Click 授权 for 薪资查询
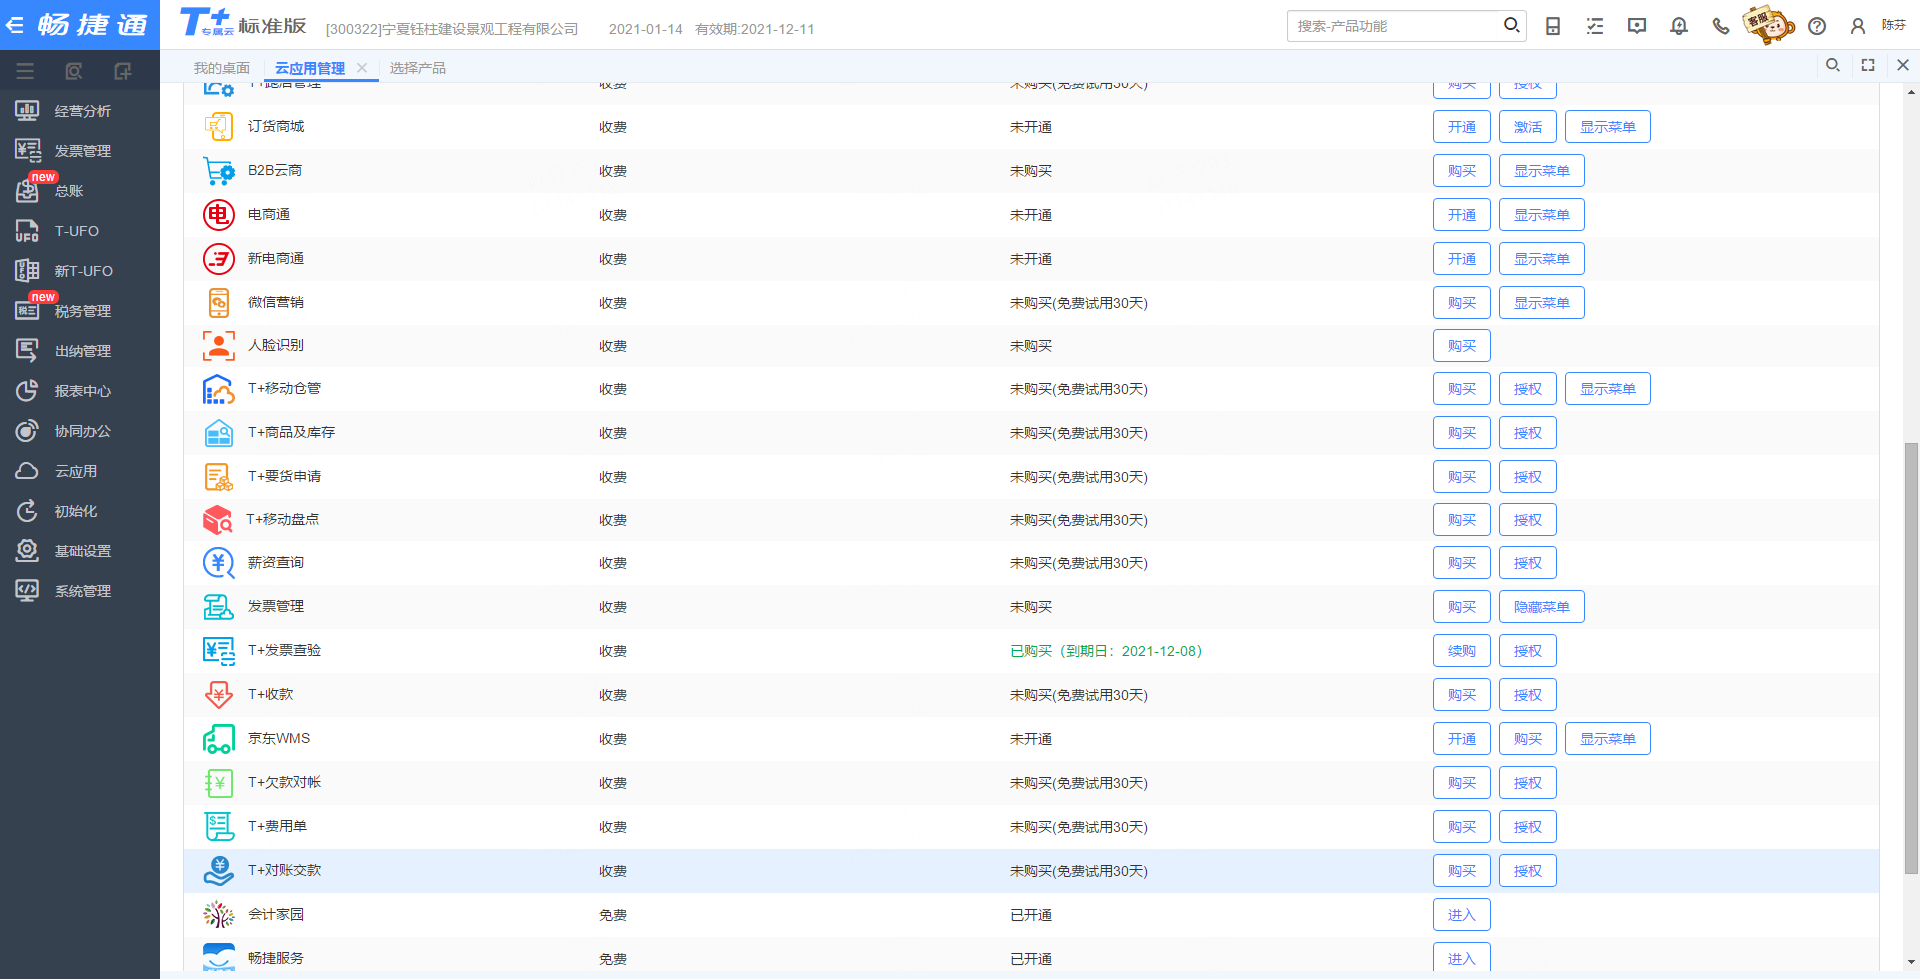Image resolution: width=1920 pixels, height=979 pixels. point(1528,563)
